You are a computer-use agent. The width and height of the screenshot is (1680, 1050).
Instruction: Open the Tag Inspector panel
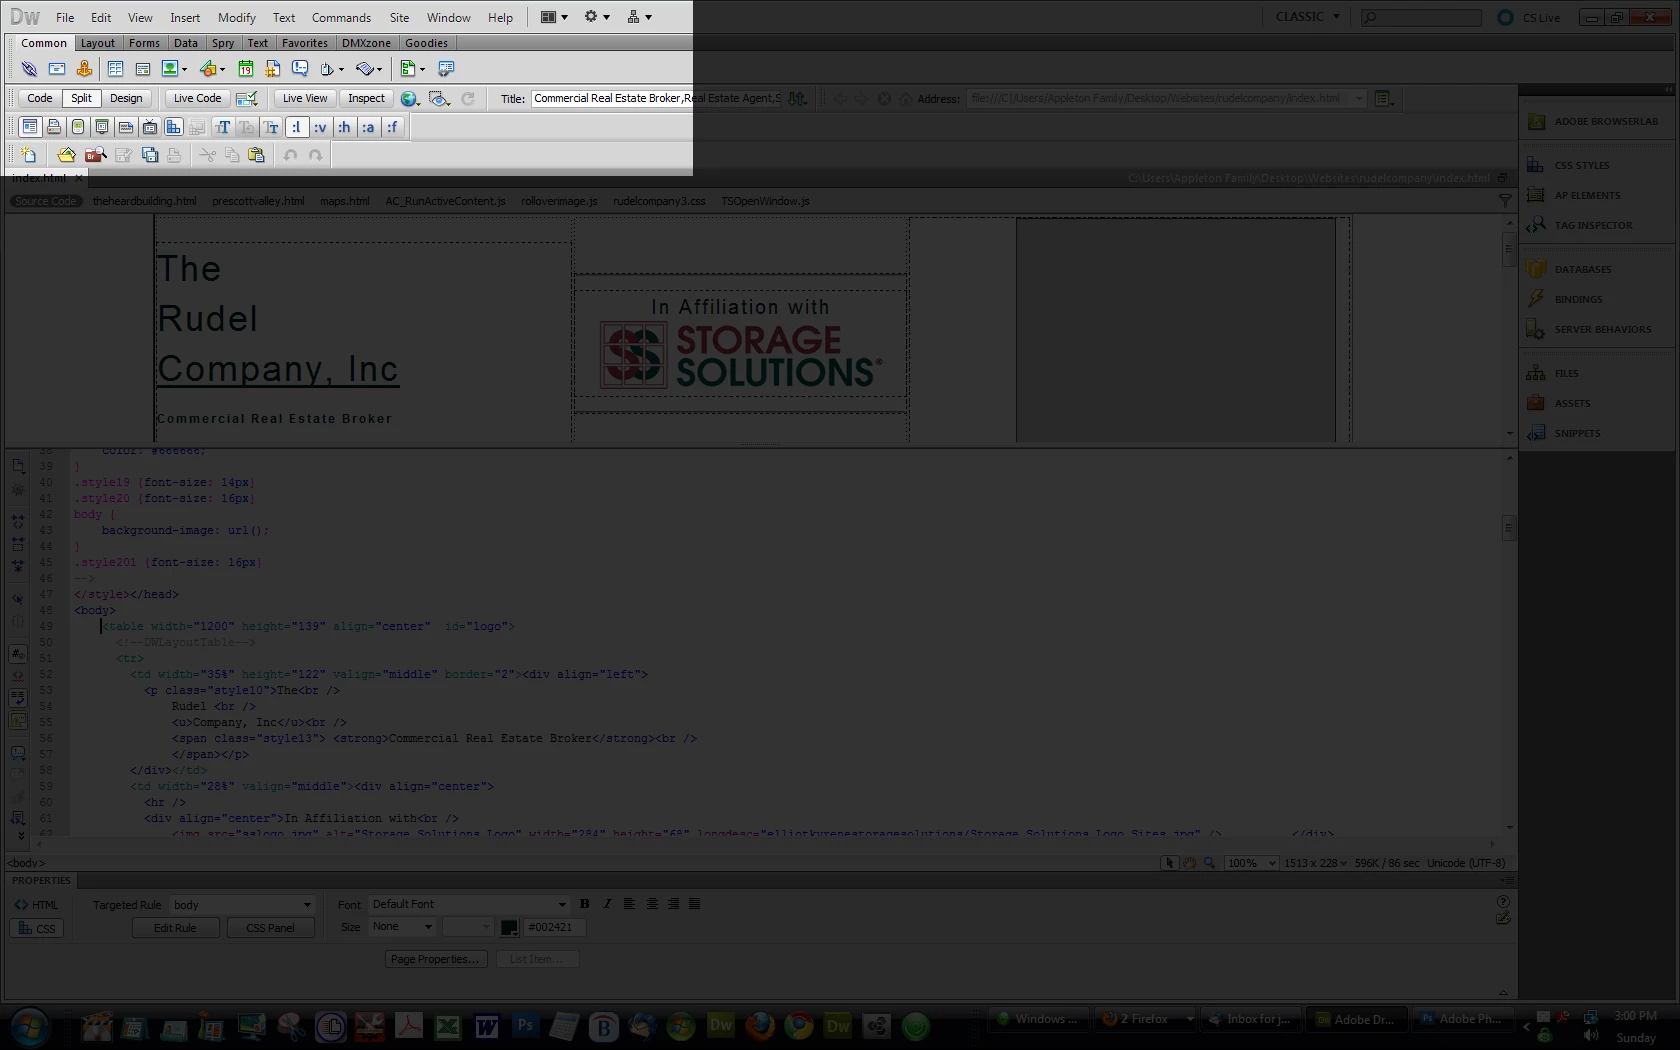[x=1594, y=225]
